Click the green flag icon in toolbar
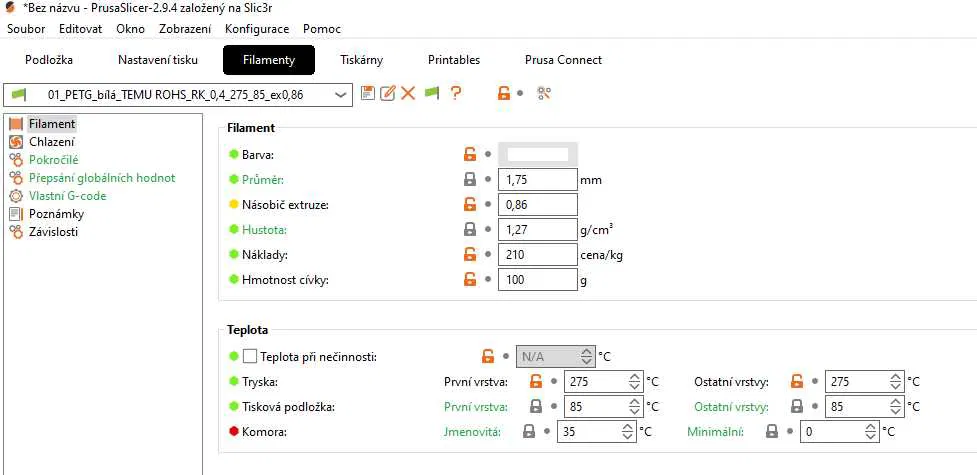 (x=432, y=93)
